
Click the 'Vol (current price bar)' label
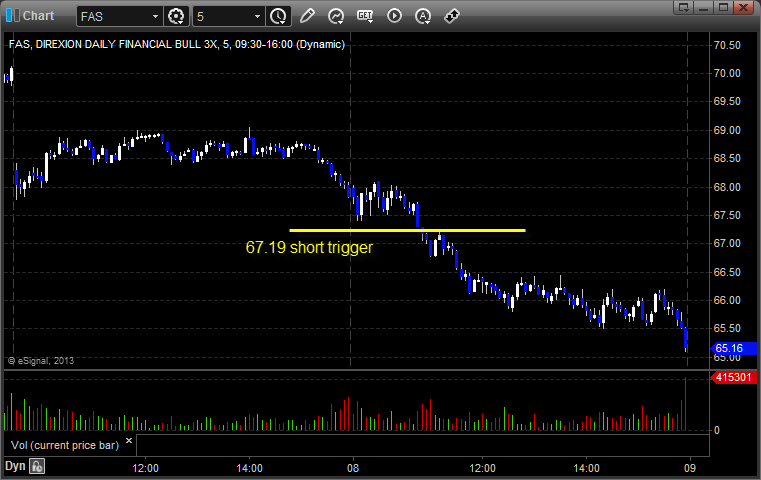tap(65, 445)
